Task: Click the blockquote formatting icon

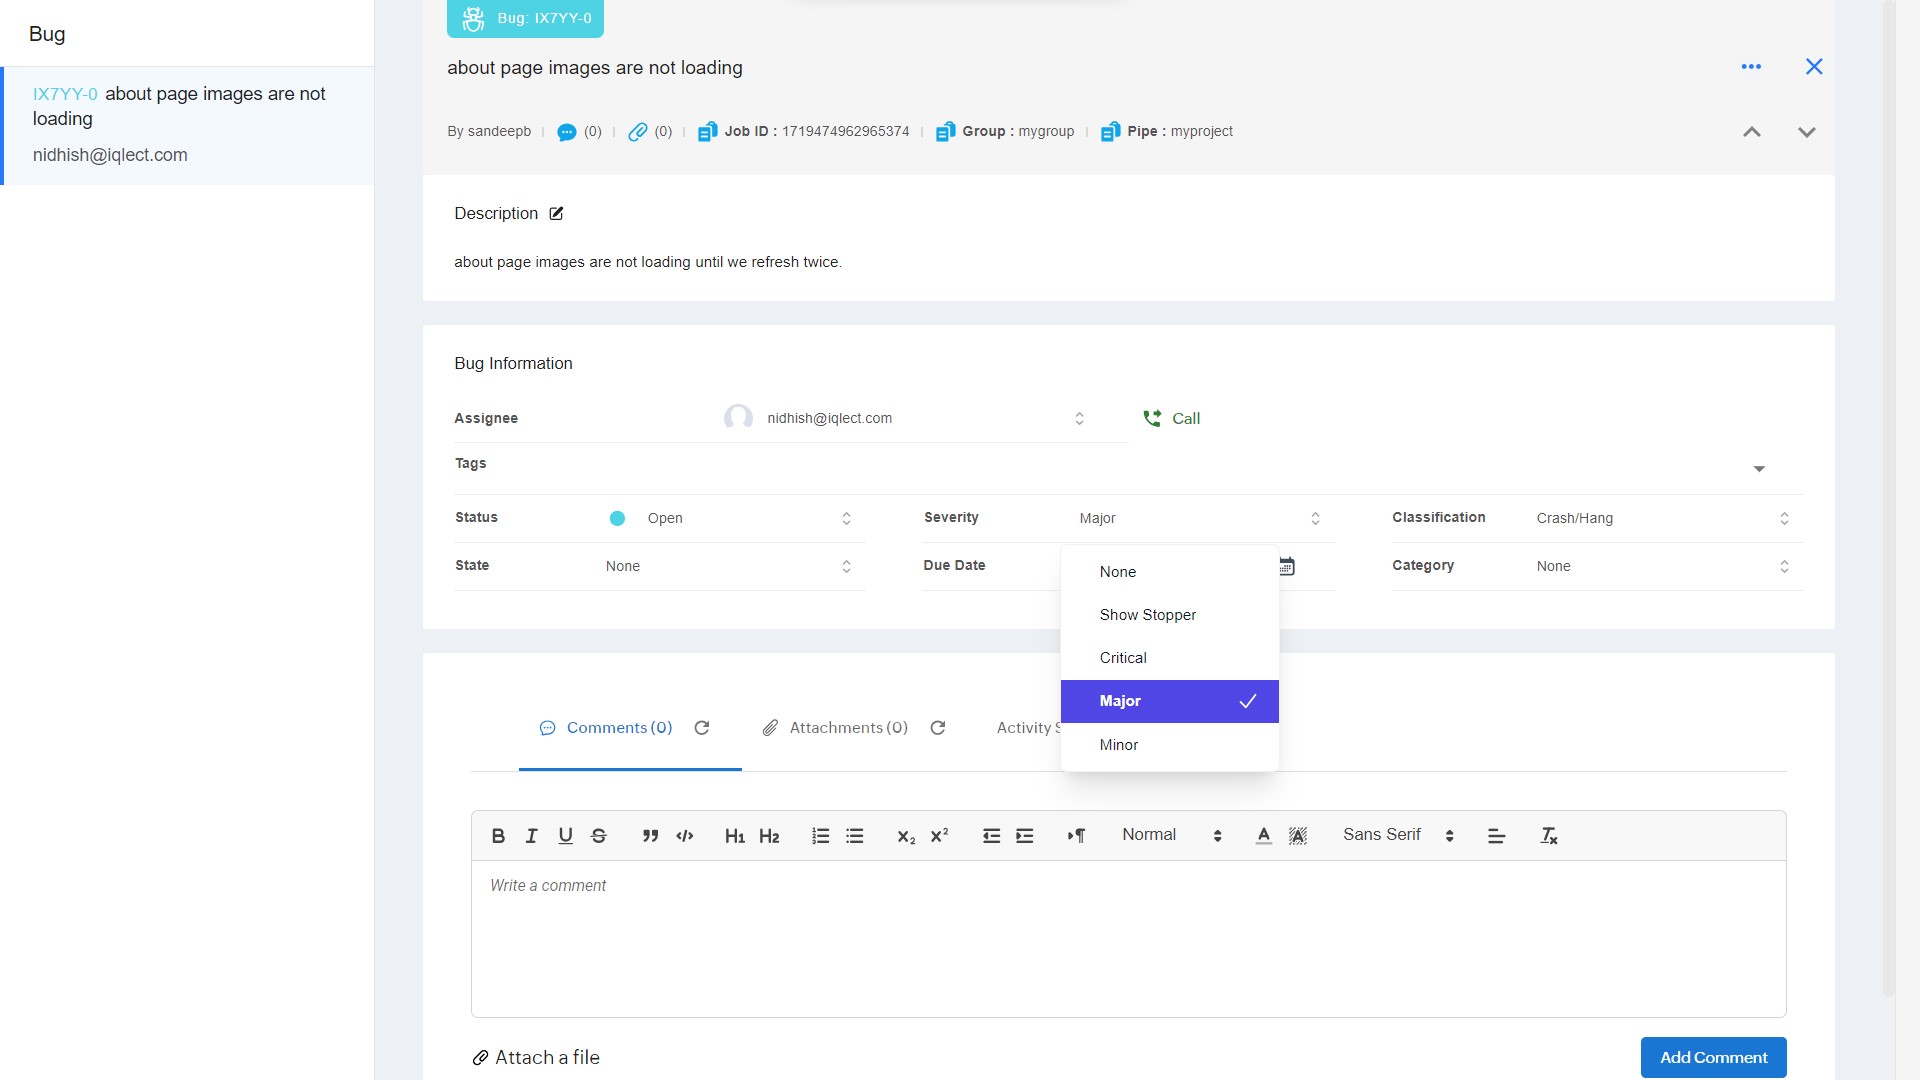Action: pos(649,833)
